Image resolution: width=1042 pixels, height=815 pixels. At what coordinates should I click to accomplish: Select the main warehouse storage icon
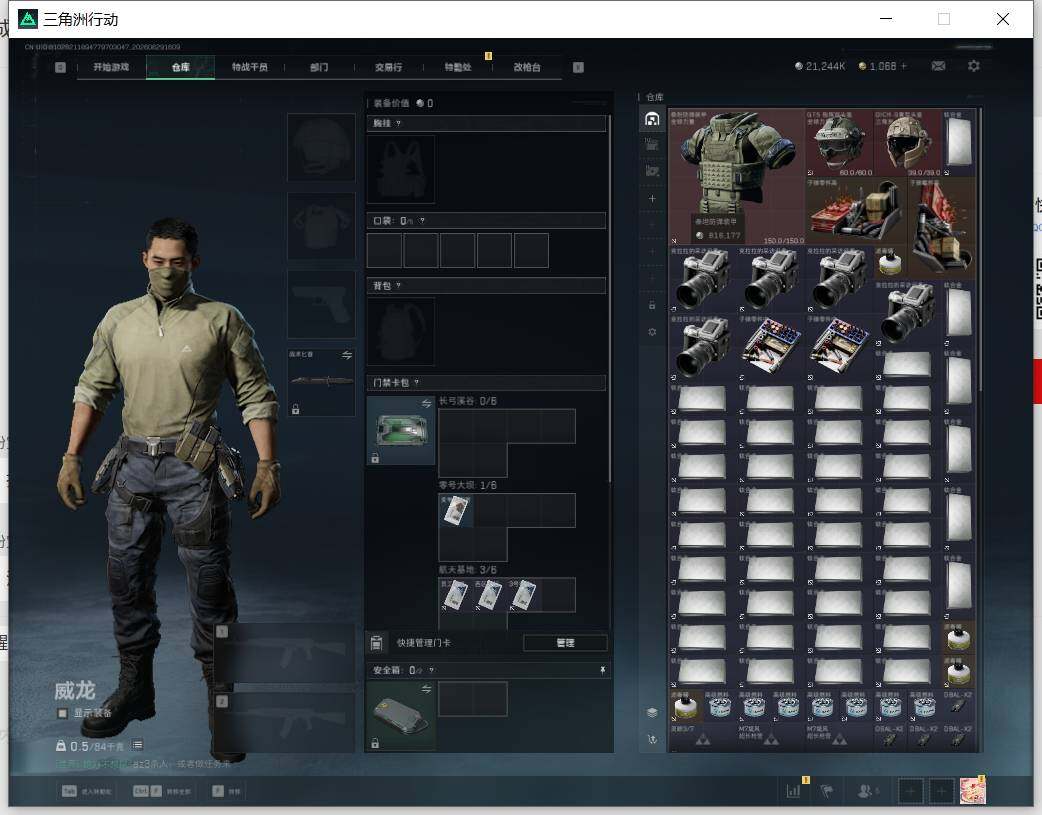click(652, 119)
